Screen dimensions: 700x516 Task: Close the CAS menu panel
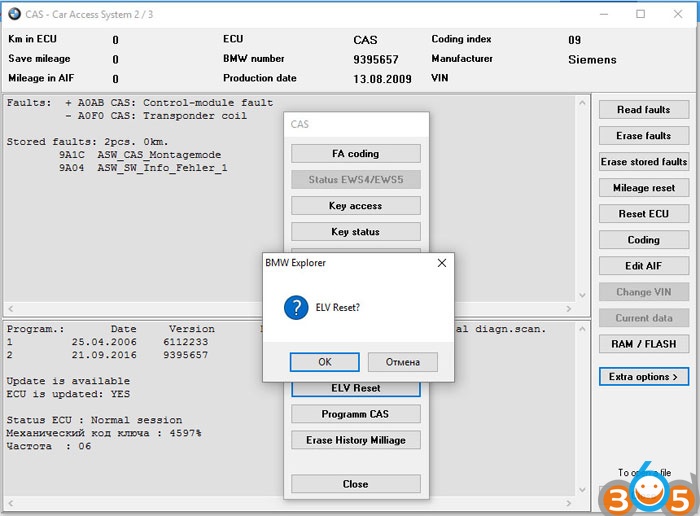(x=355, y=484)
